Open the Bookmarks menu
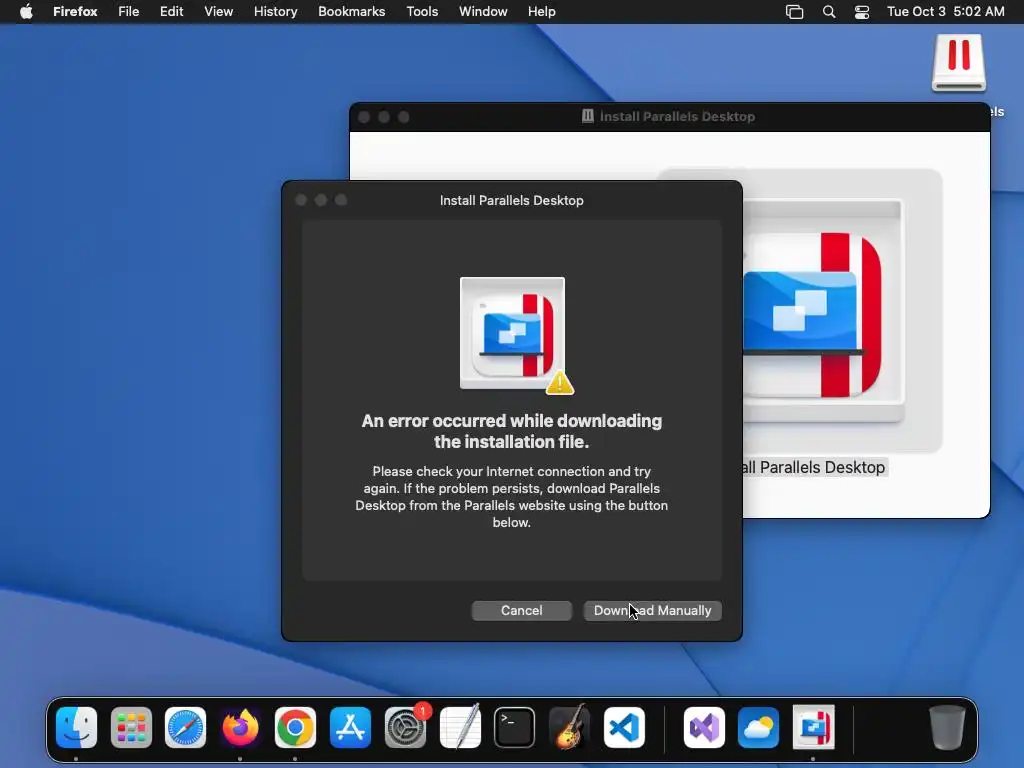 coord(351,12)
